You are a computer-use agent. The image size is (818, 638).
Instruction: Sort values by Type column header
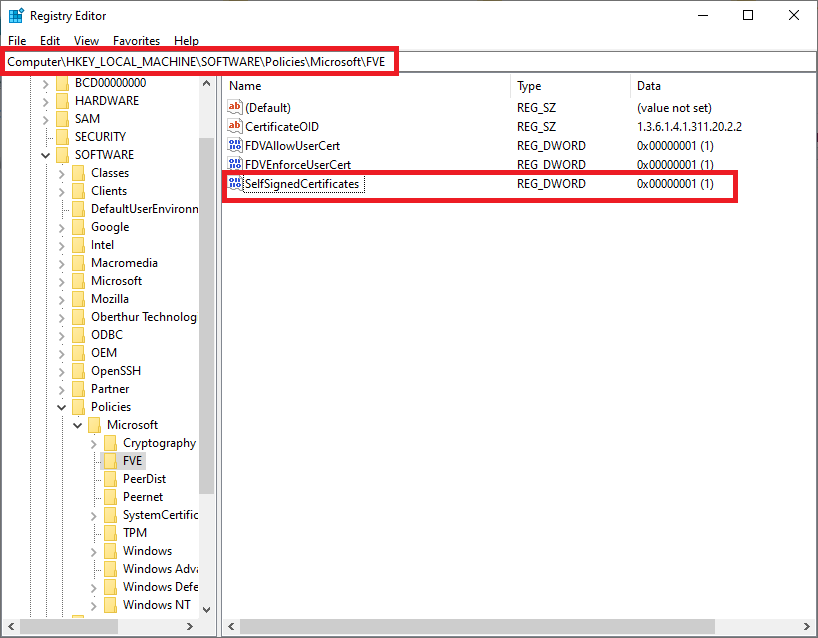tap(570, 86)
